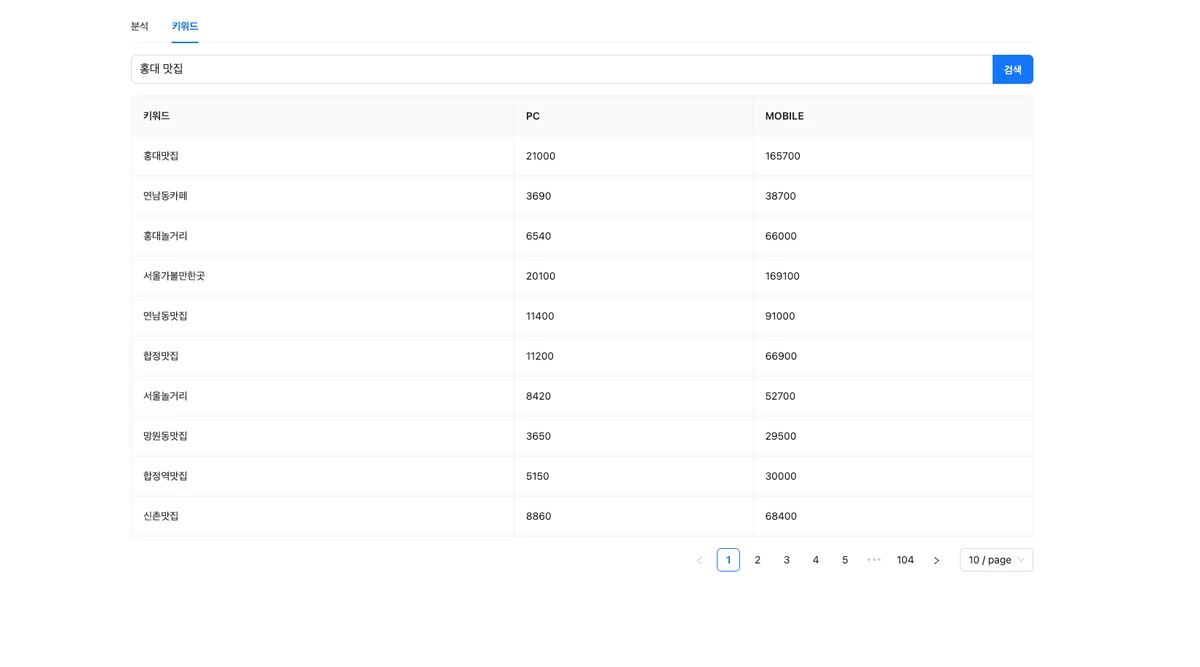Screen dimensions: 1200x667
Task: Click the 키워드 column header
Action: click(323, 116)
